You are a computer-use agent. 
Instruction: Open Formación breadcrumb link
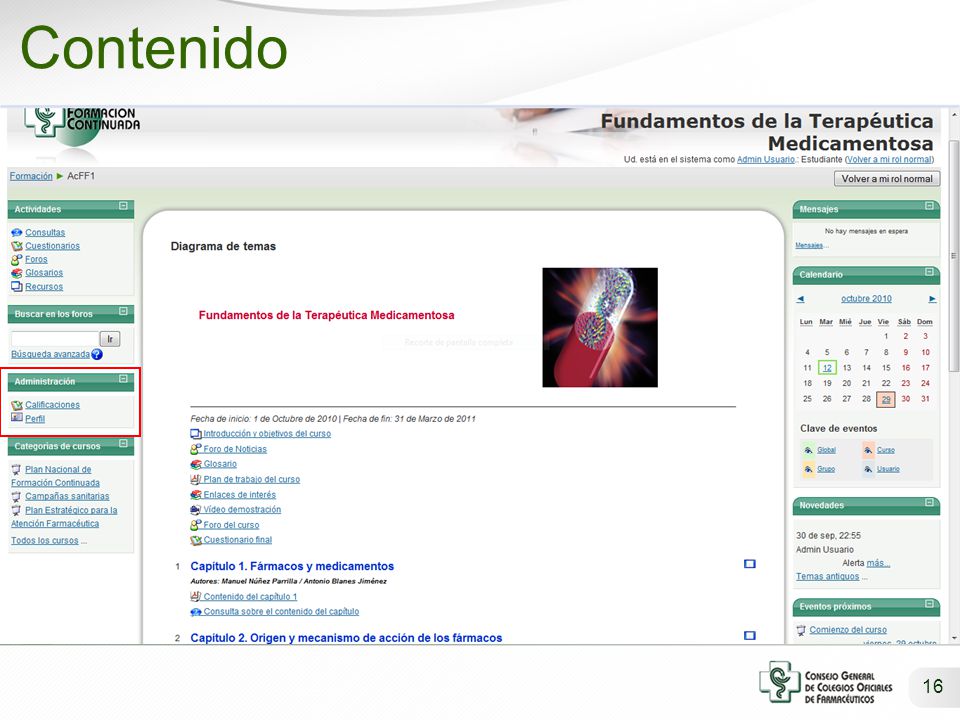pos(31,176)
